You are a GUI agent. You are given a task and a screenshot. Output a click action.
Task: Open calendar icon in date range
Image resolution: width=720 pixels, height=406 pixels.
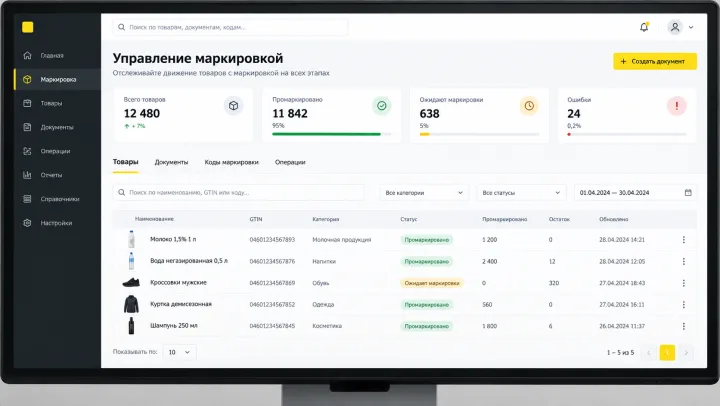click(x=688, y=193)
